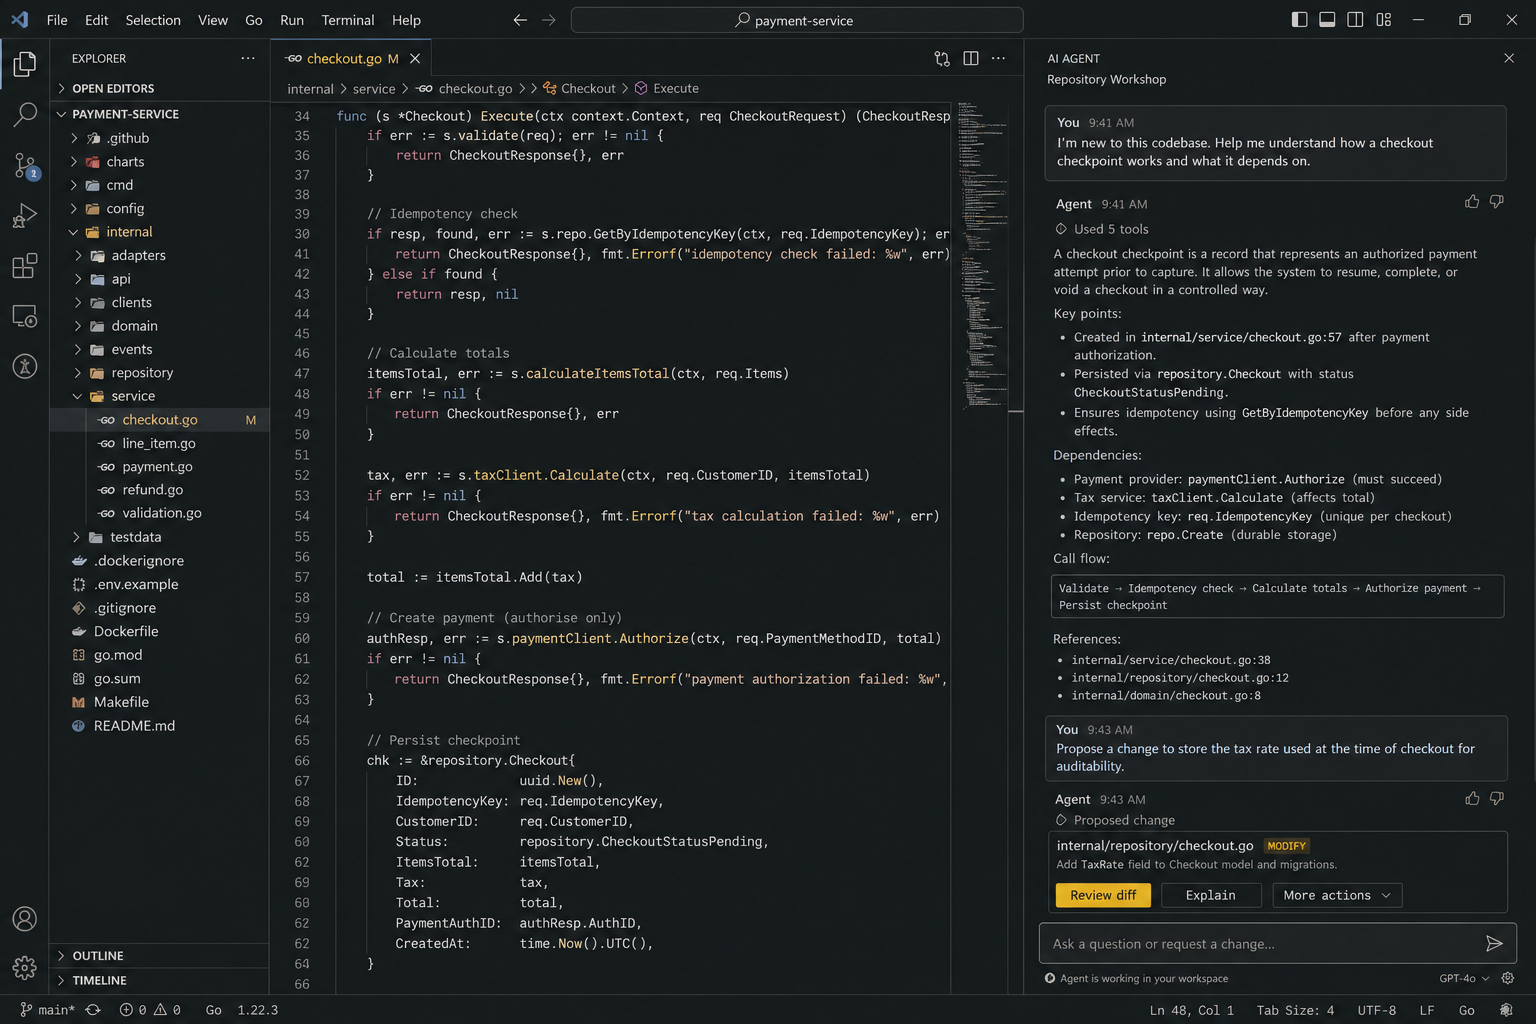
Task: Give thumbs down on Proposed change reply
Action: point(1497,798)
